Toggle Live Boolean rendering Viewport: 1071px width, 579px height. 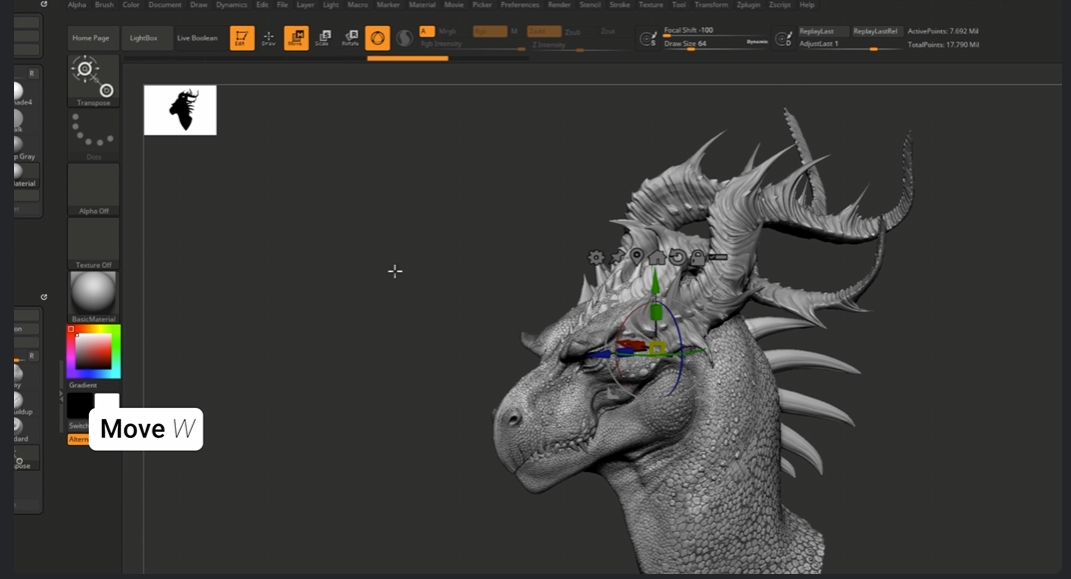[197, 38]
